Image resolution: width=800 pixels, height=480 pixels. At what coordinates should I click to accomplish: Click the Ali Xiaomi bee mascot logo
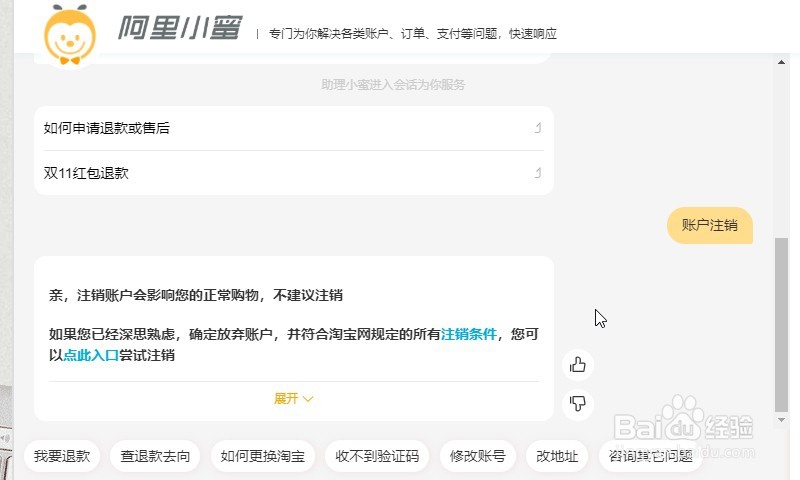pyautogui.click(x=70, y=35)
